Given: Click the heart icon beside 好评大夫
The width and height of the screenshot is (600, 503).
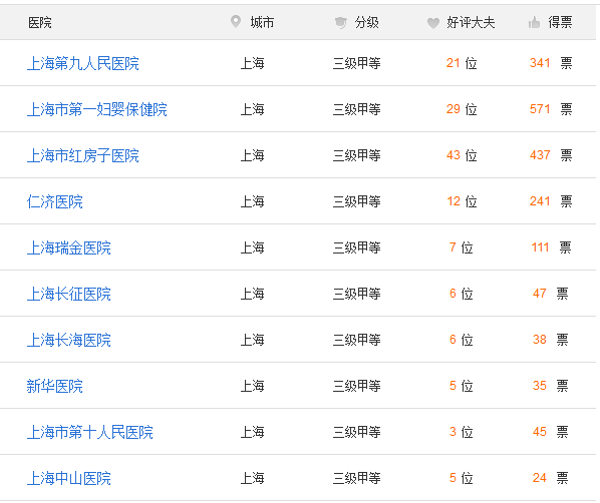Looking at the screenshot, I should point(433,23).
